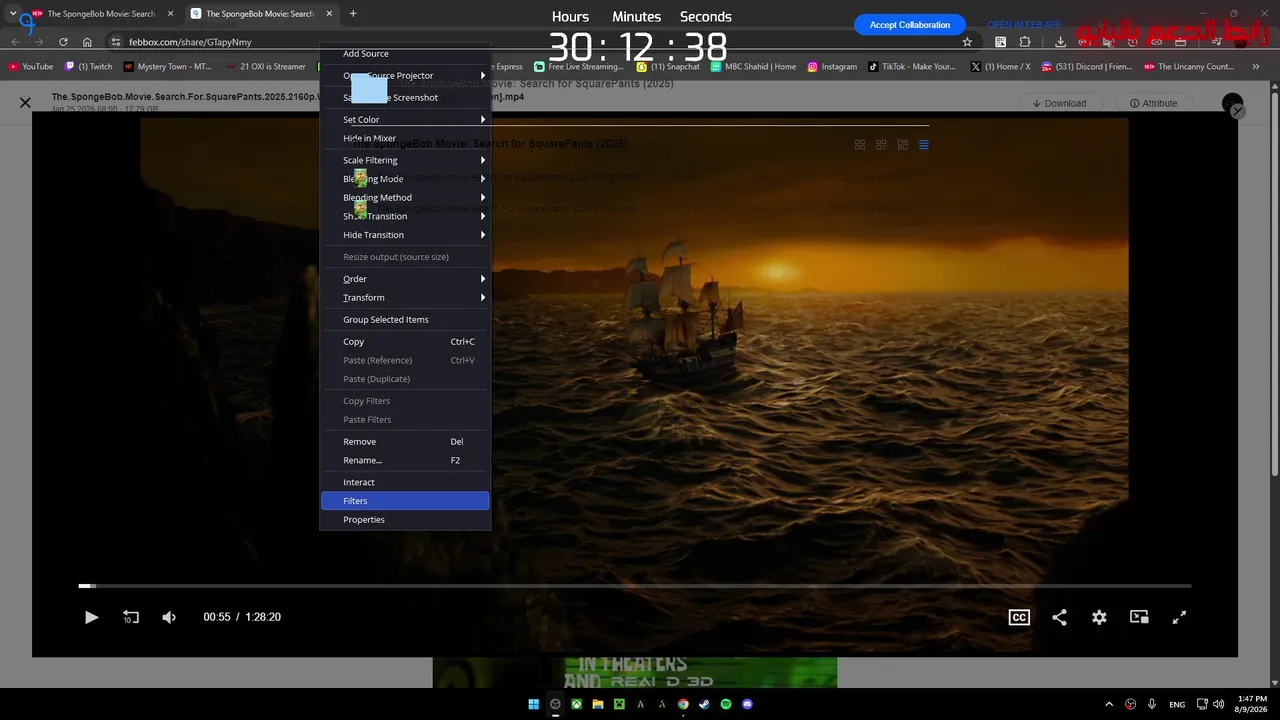This screenshot has height=720, width=1280.
Task: Open the browser extensions puzzle icon
Action: pos(1025,42)
